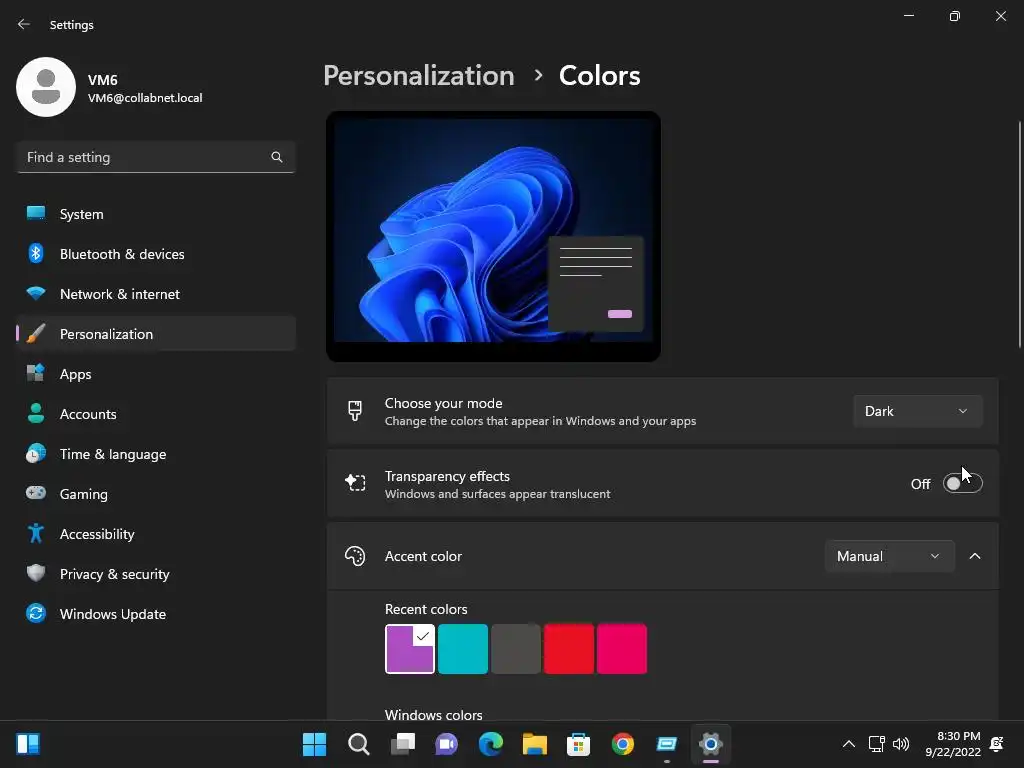
Task: Click the Time & language label
Action: tap(113, 454)
